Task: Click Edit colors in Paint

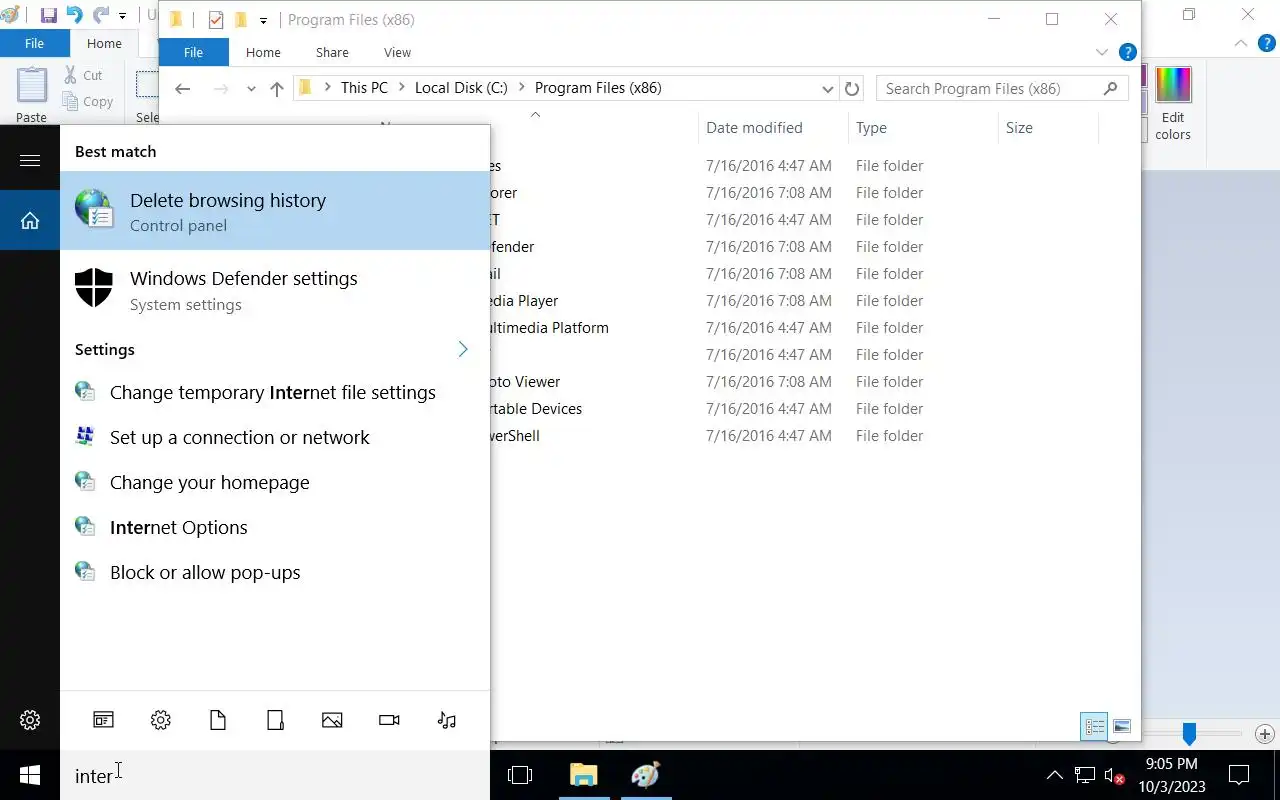Action: pos(1173,103)
